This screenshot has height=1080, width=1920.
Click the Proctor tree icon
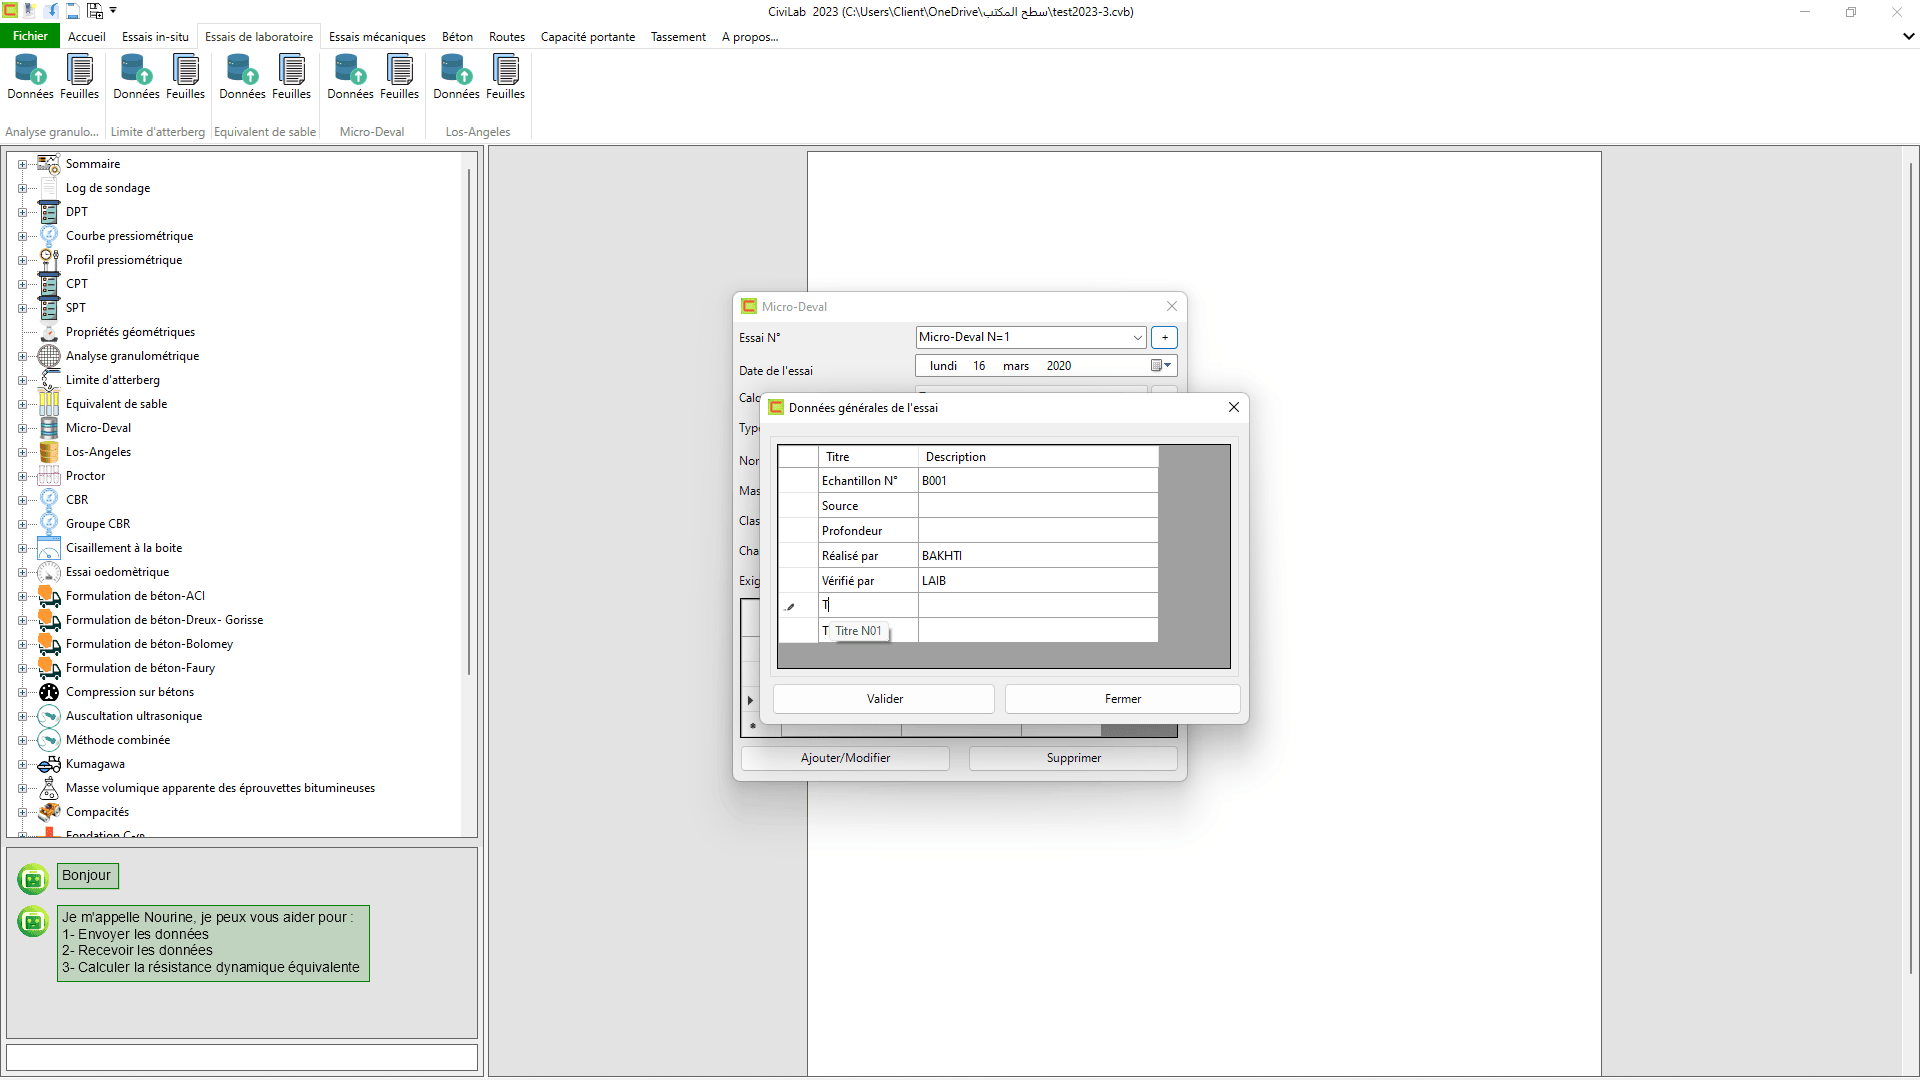coord(49,475)
